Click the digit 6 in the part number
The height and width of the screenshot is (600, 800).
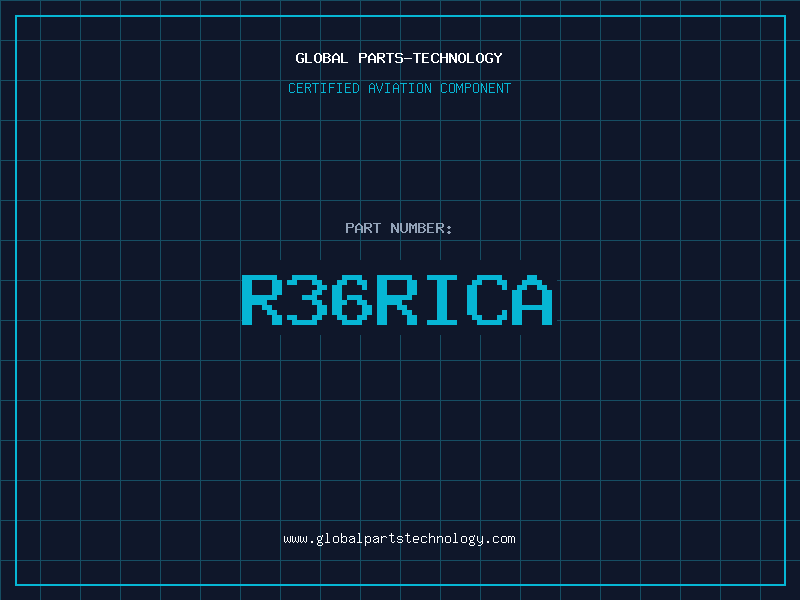(x=352, y=300)
